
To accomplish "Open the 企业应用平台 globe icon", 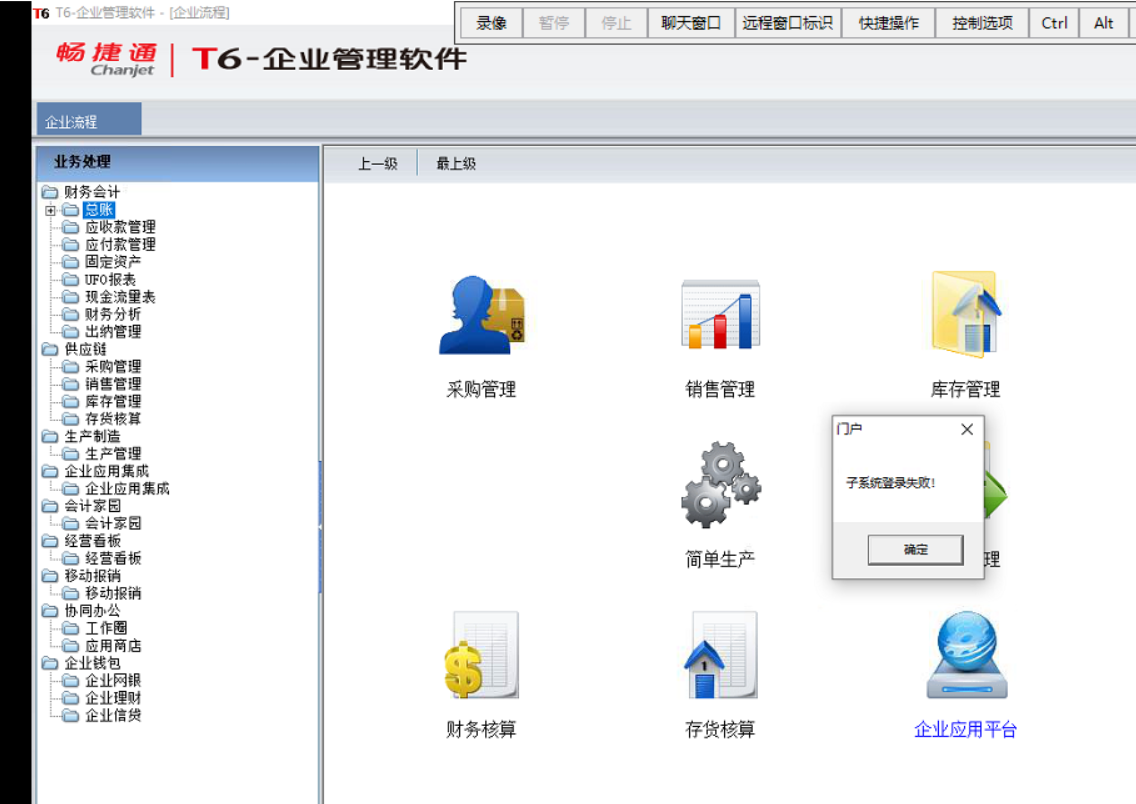I will [966, 655].
